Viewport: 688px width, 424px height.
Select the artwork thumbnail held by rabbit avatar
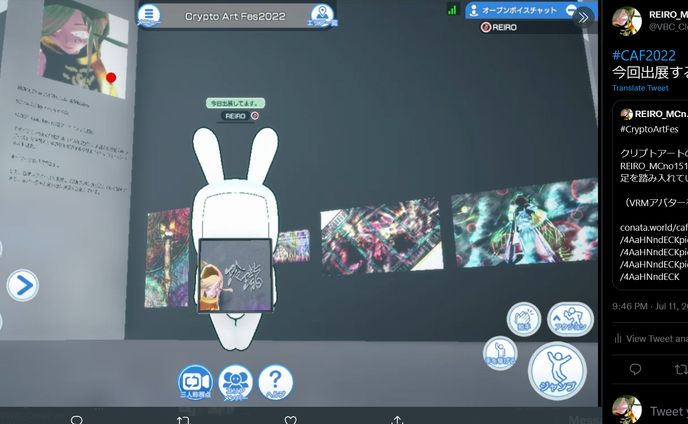tap(234, 275)
